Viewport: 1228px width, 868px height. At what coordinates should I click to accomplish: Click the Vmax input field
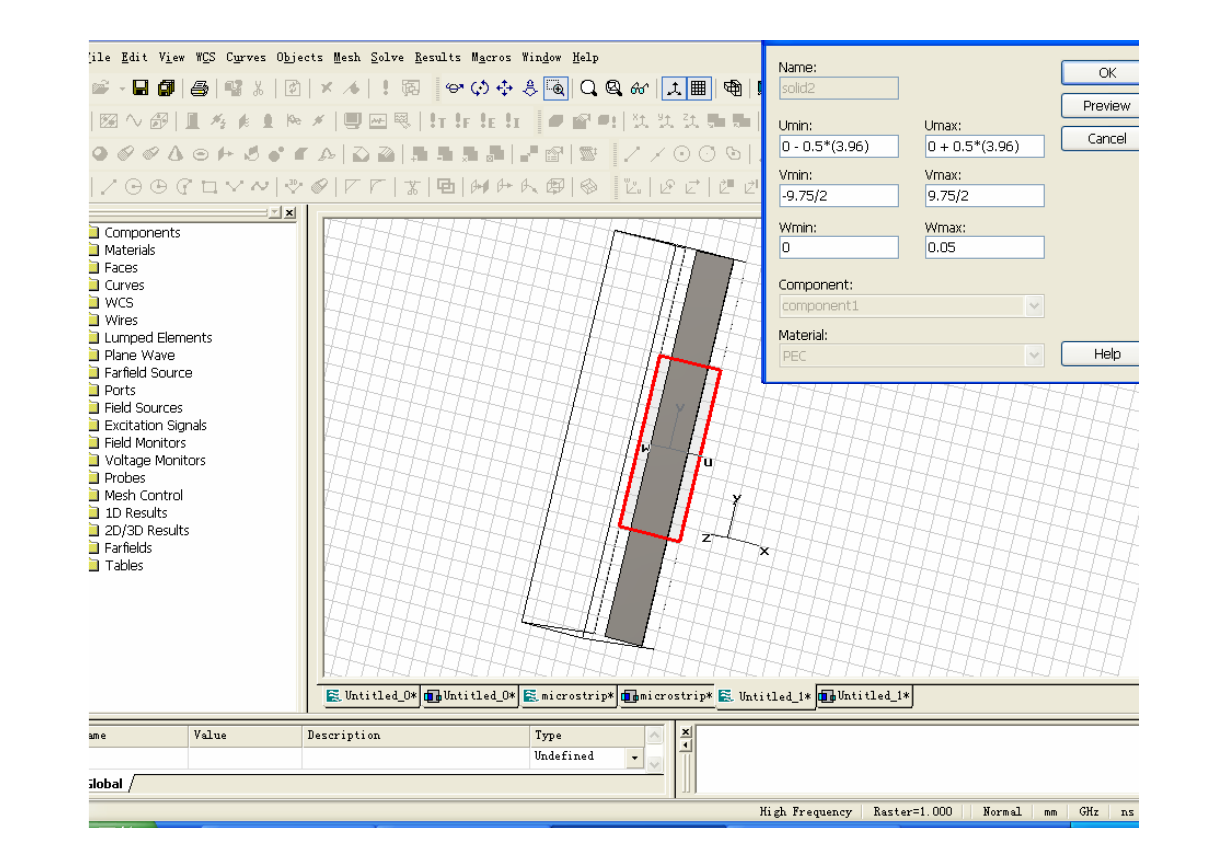(984, 196)
